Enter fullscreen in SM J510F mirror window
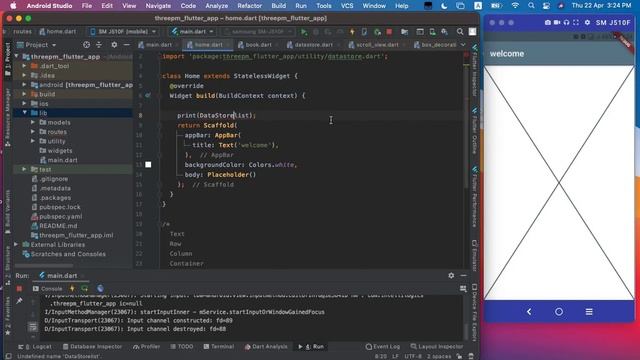This screenshot has height=360, width=640. click(x=576, y=23)
